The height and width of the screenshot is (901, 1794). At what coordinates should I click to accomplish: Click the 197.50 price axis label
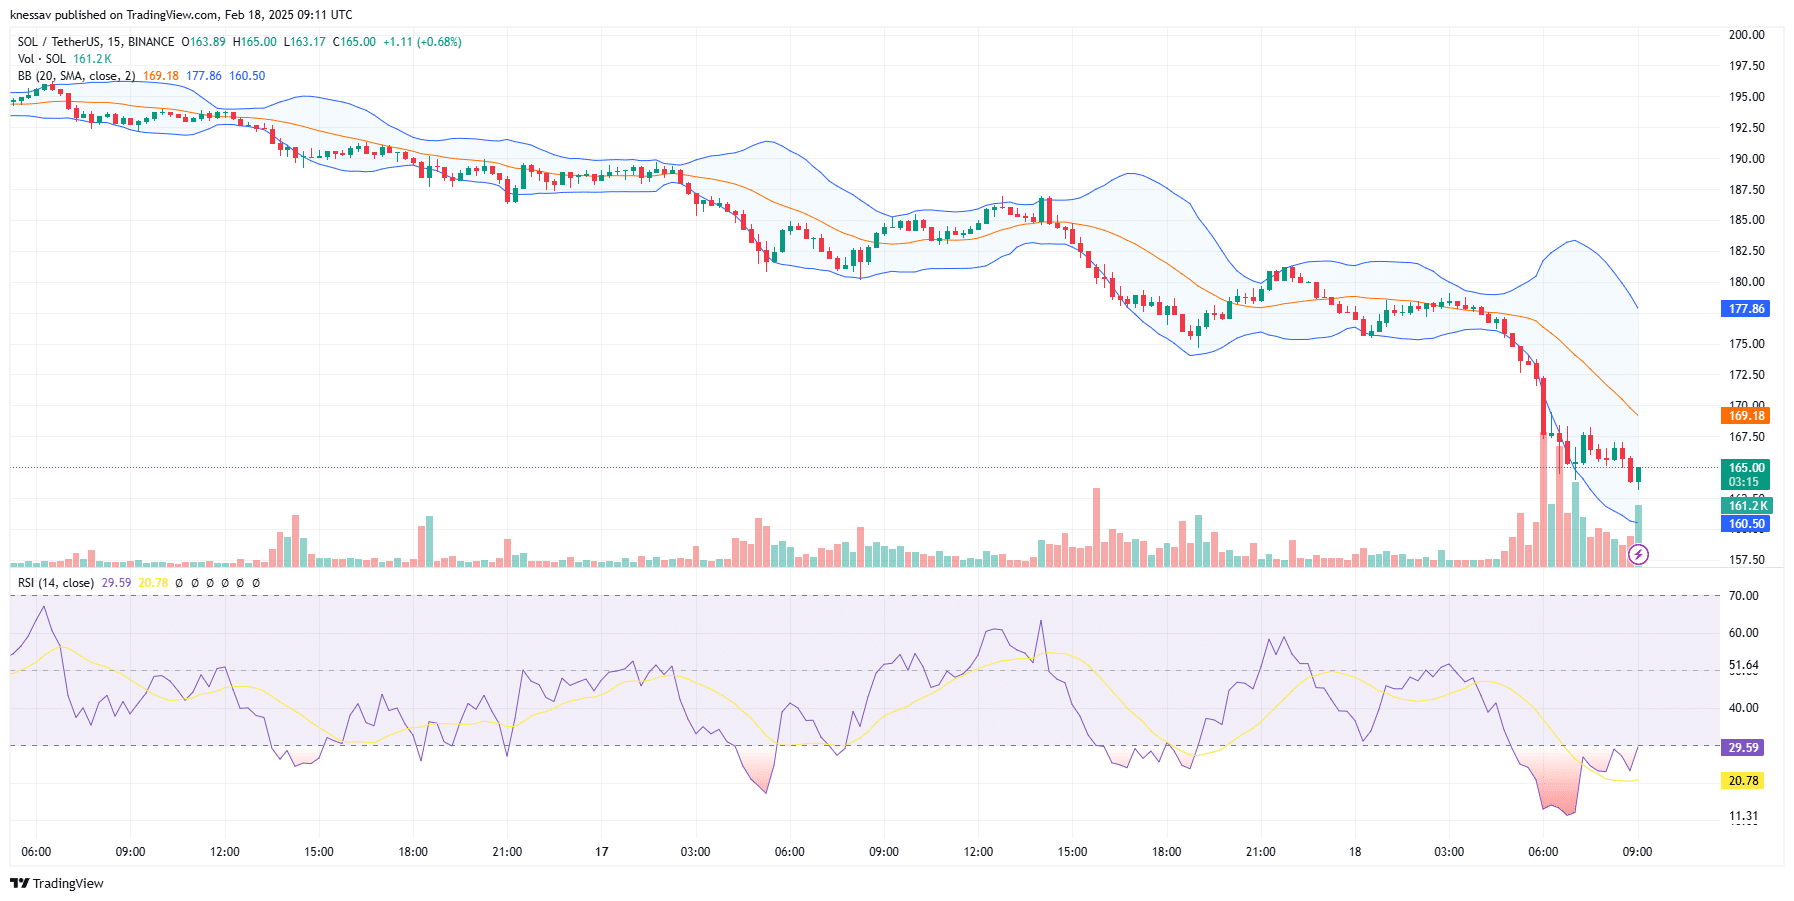click(x=1746, y=66)
